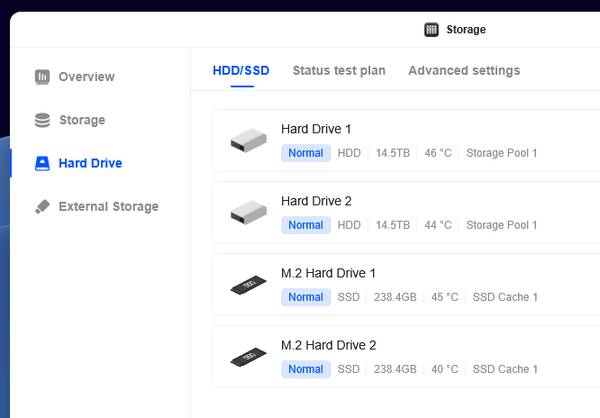Screen dimensions: 600x418
Task: Click the Storage database icon in sidebar
Action: pyautogui.click(x=42, y=120)
